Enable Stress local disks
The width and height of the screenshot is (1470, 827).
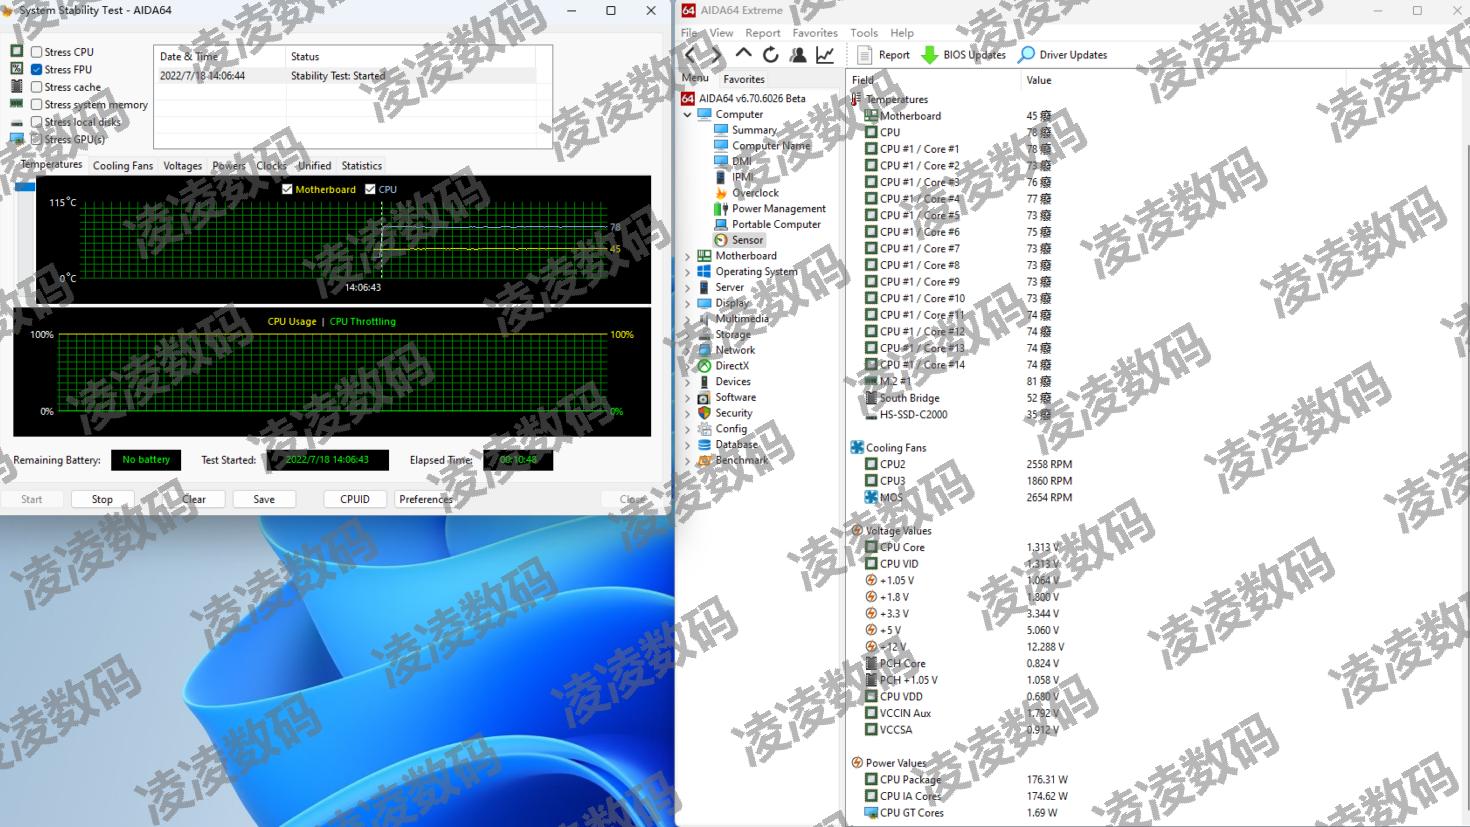pyautogui.click(x=37, y=122)
